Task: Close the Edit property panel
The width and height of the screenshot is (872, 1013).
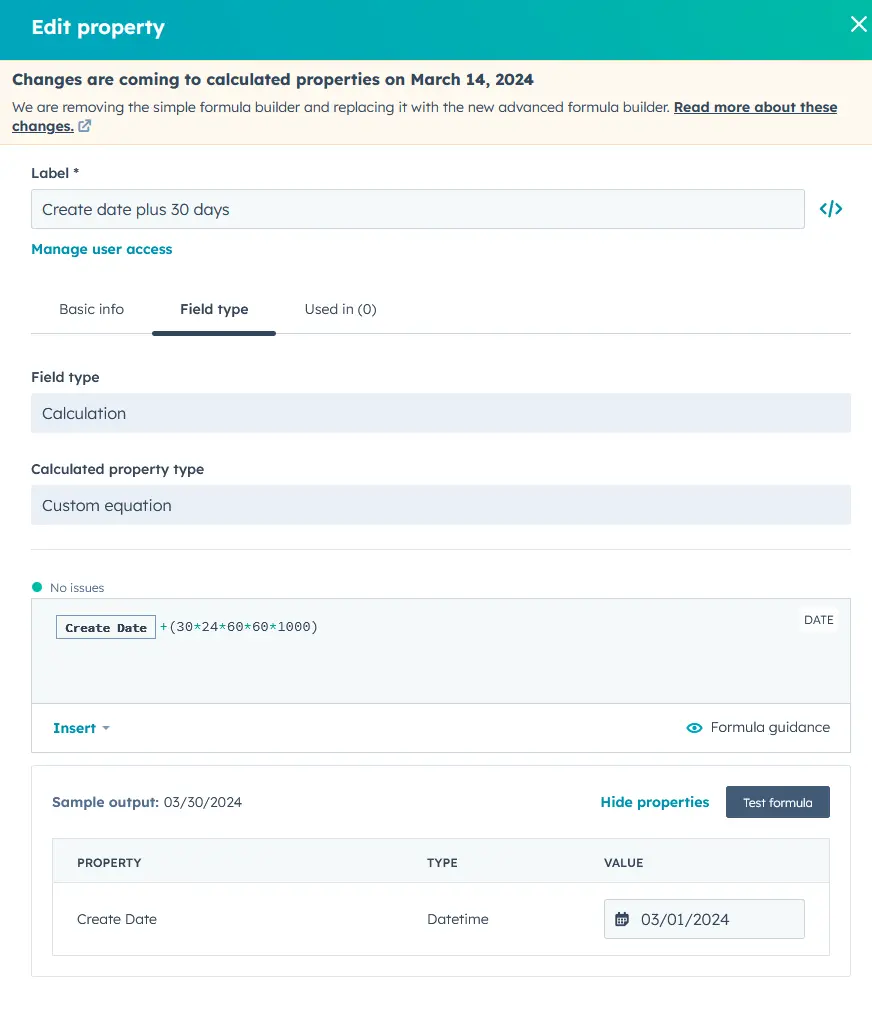Action: (858, 24)
